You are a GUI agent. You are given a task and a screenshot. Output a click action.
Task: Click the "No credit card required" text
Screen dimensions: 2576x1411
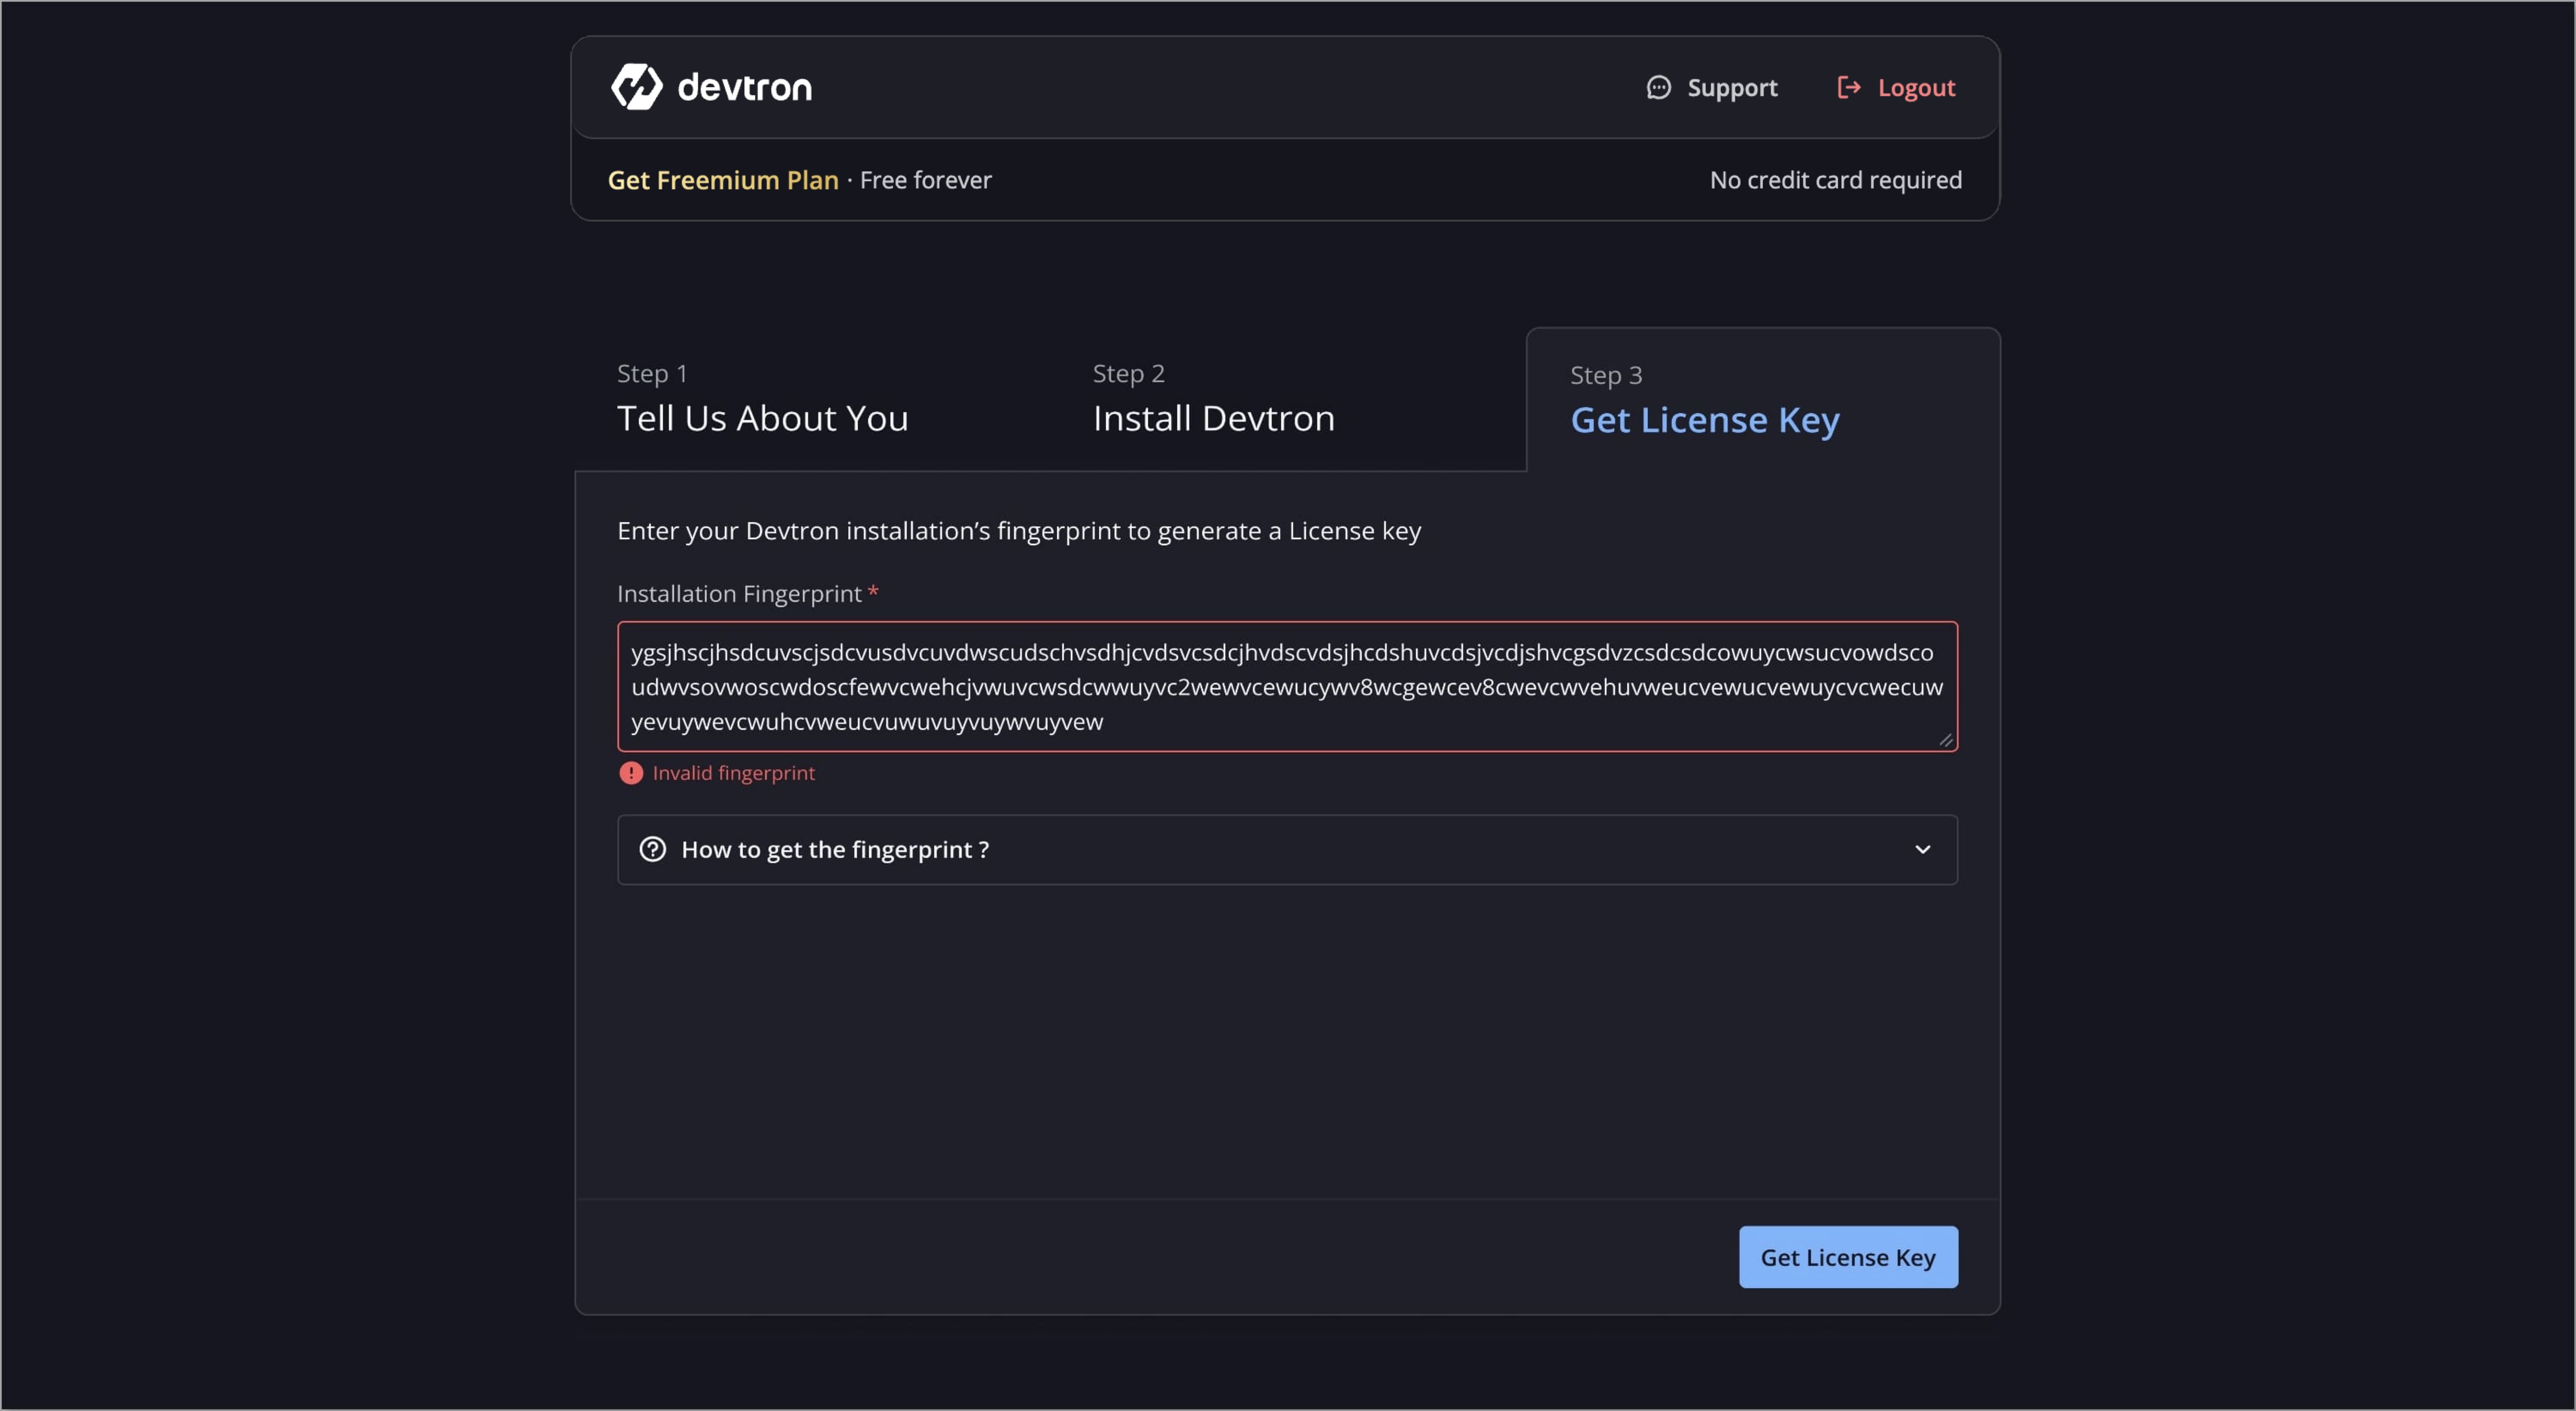(1835, 180)
